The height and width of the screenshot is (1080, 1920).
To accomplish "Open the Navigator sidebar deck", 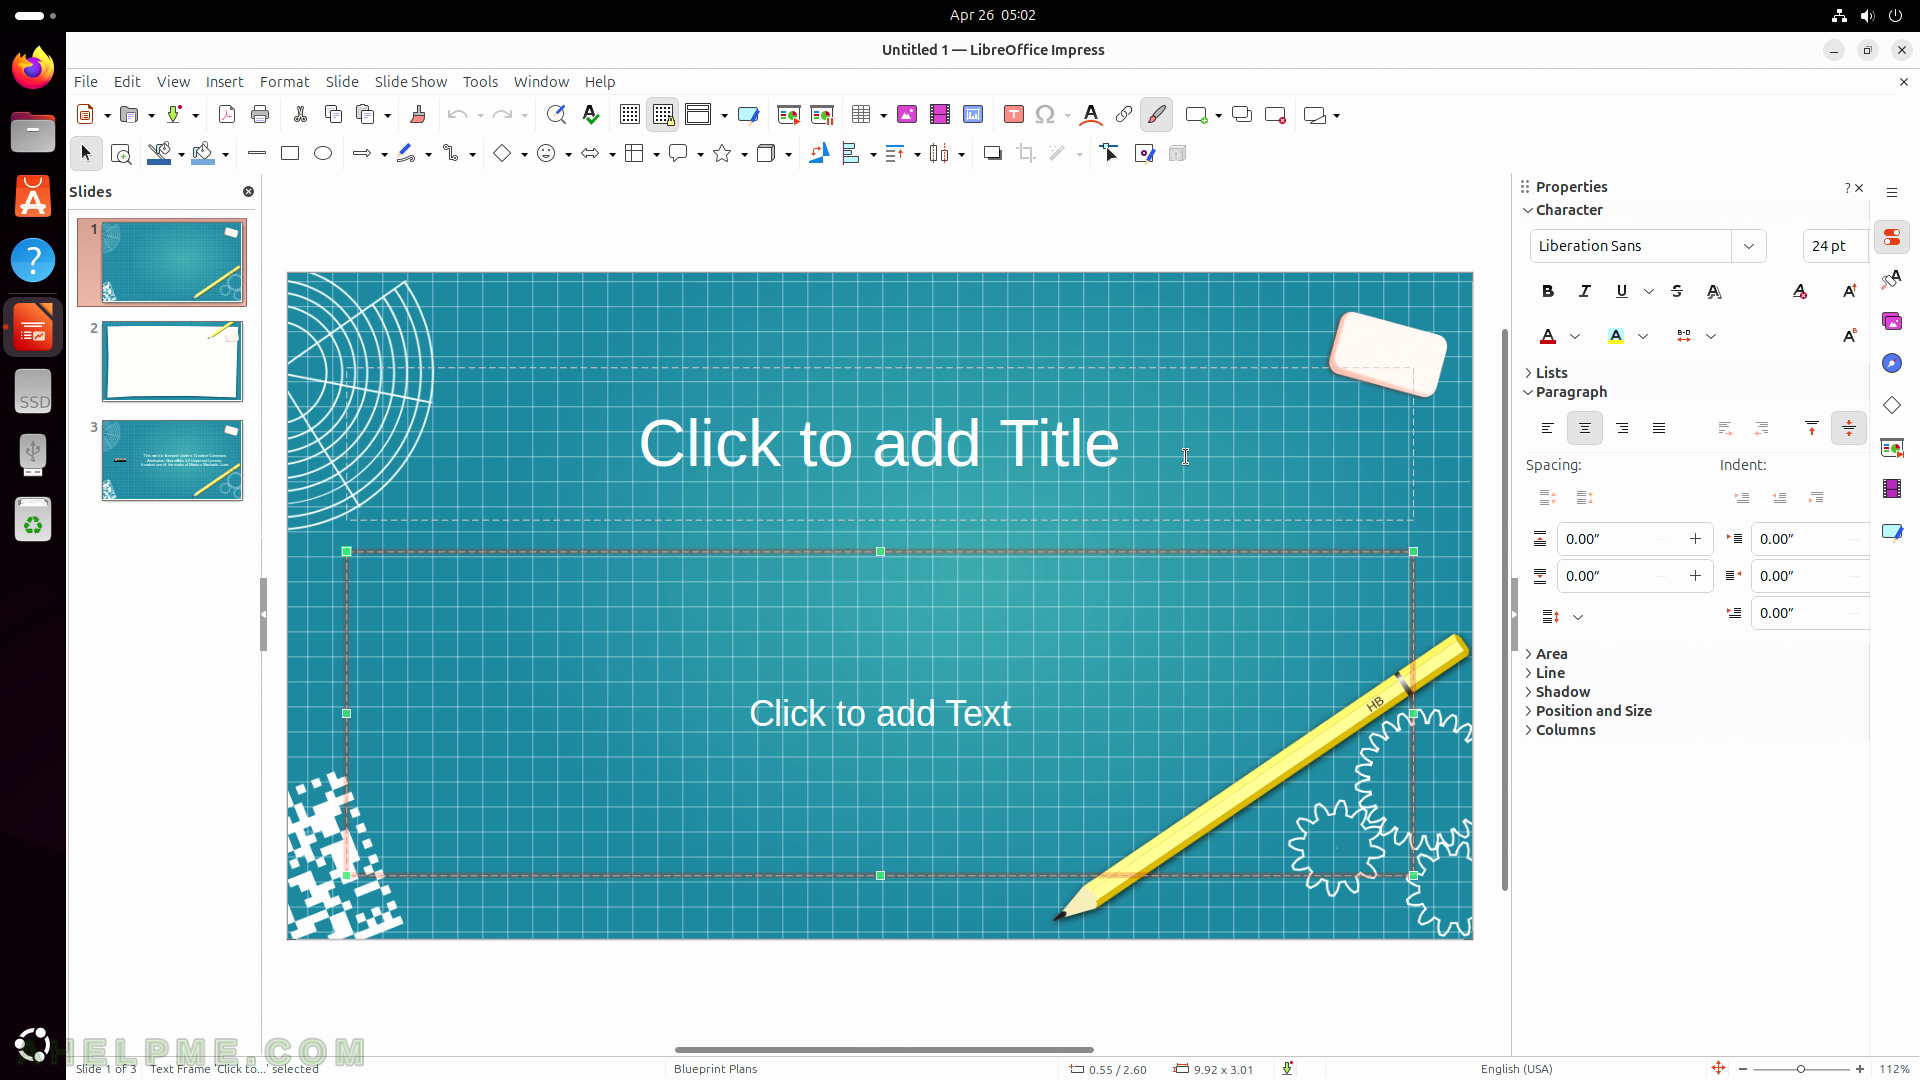I will 1892,363.
